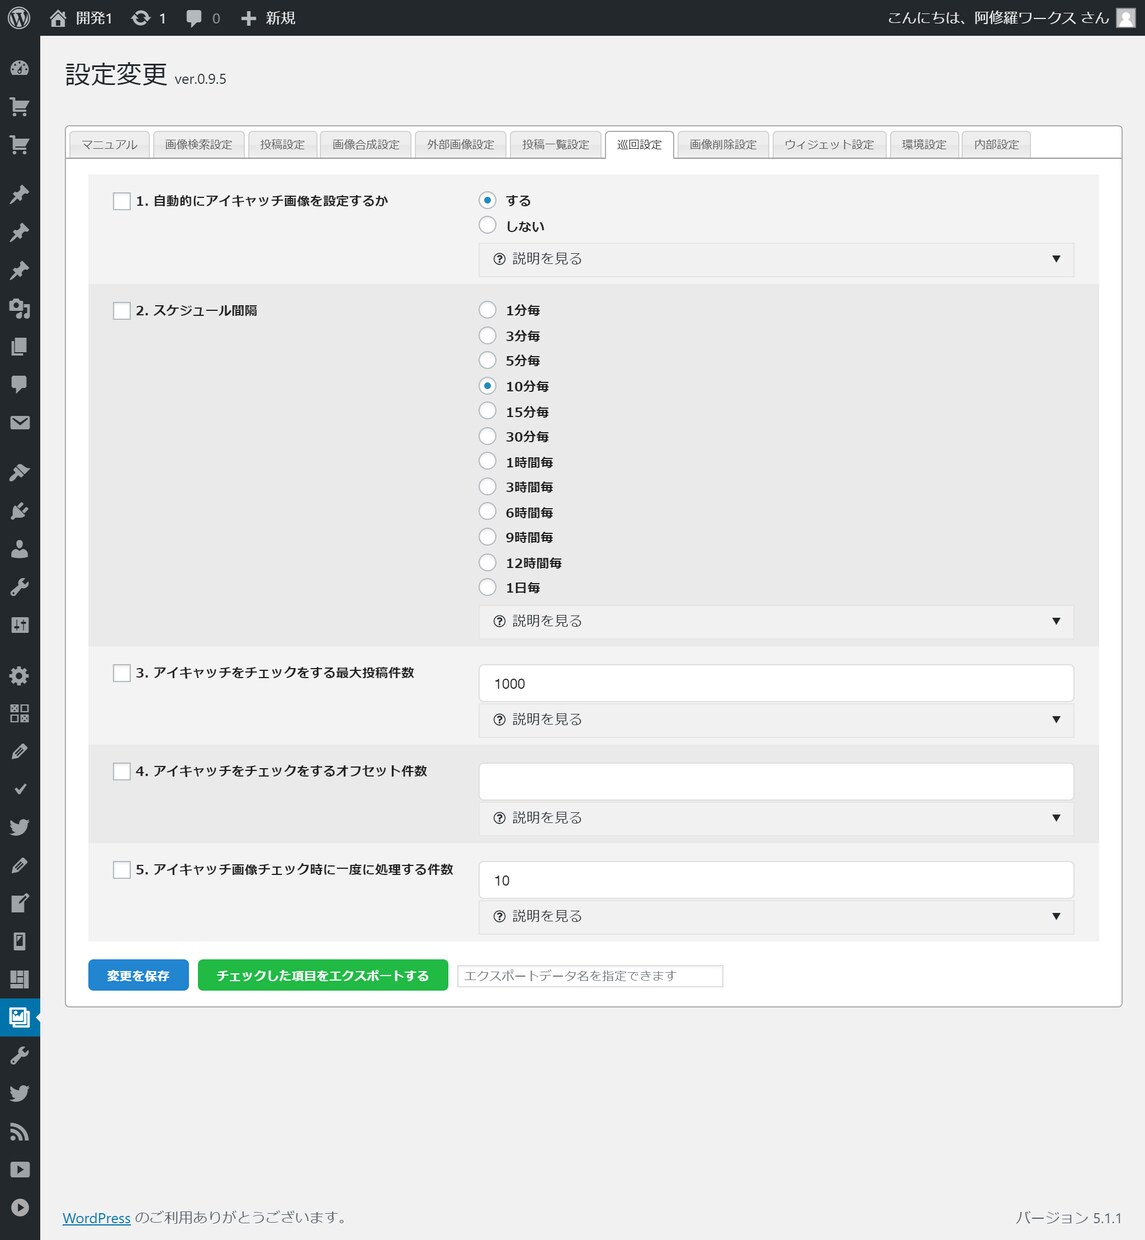Choose the 1日毎 schedule interval
1145x1240 pixels.
click(488, 587)
